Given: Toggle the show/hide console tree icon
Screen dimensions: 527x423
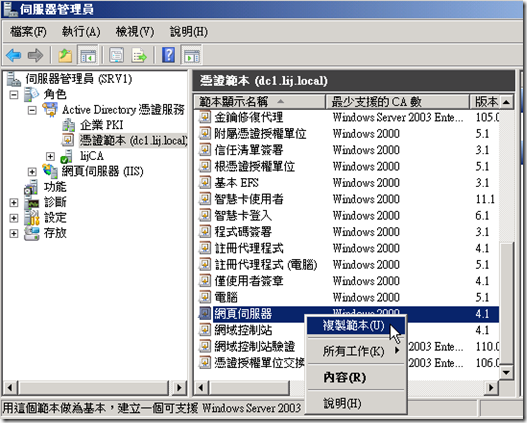Looking at the screenshot, I should point(87,55).
